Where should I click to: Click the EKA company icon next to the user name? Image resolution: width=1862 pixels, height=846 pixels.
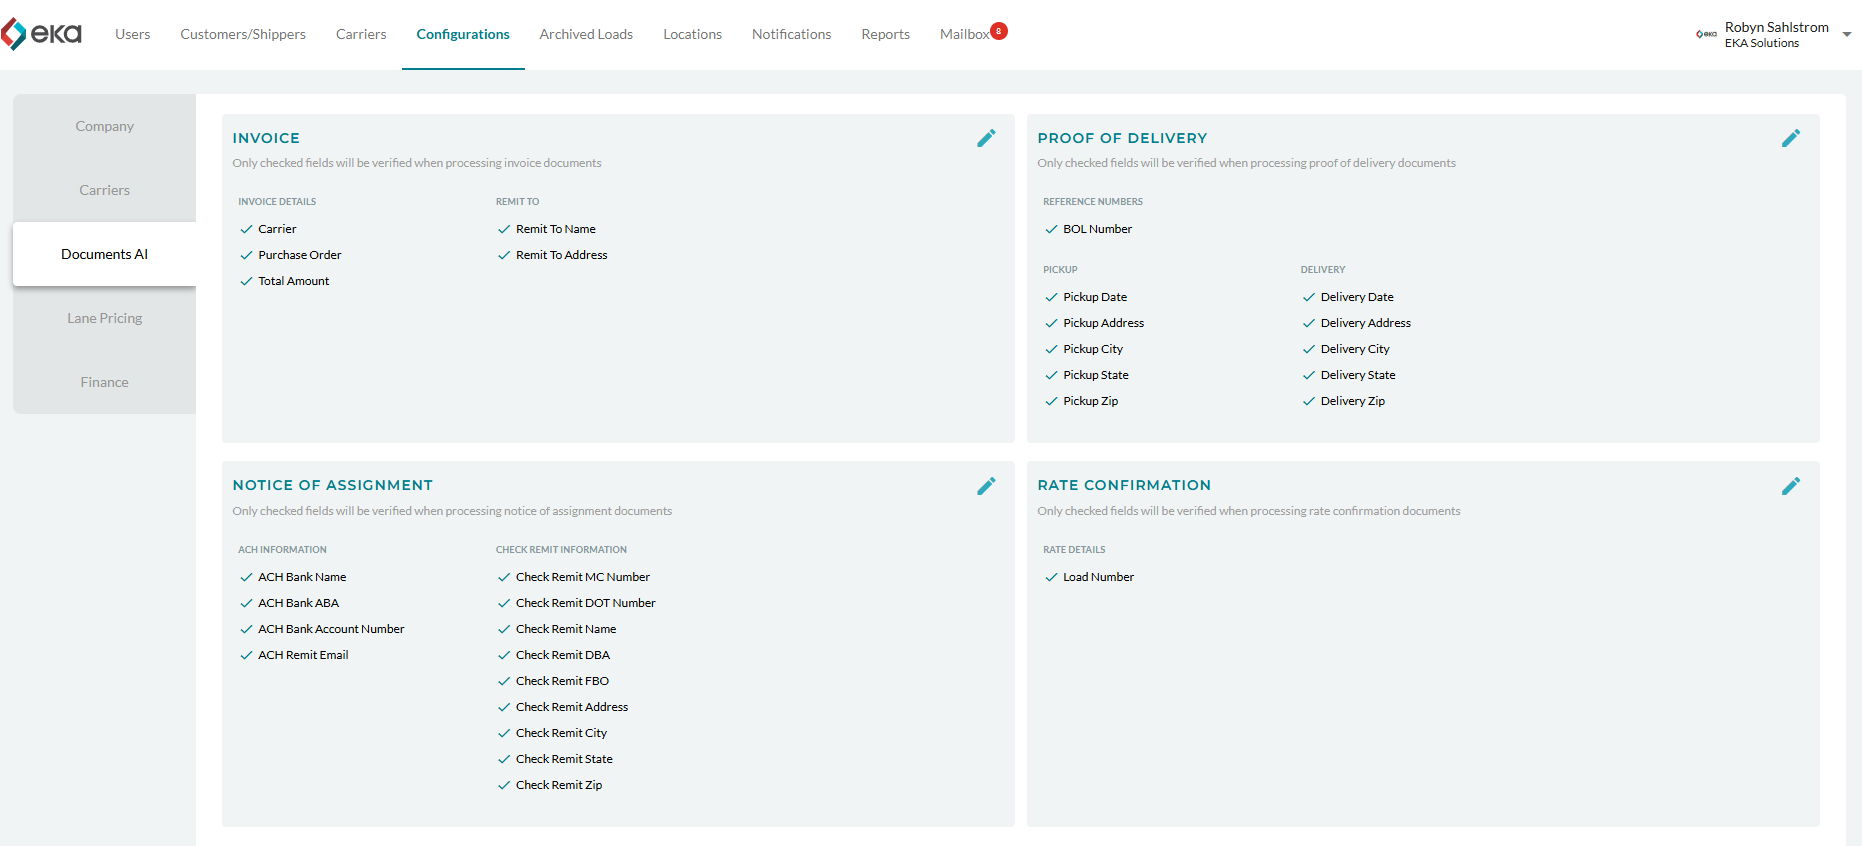pos(1706,34)
